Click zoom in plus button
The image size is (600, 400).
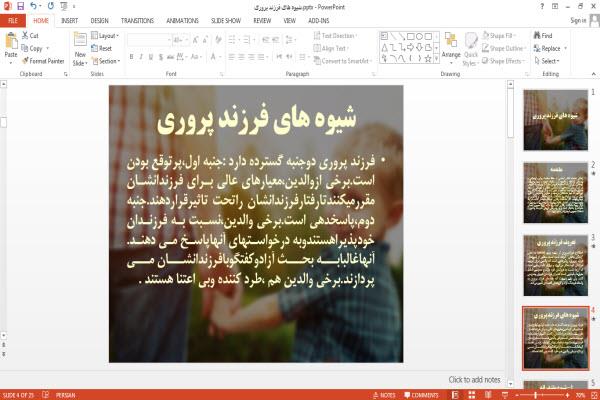(567, 395)
